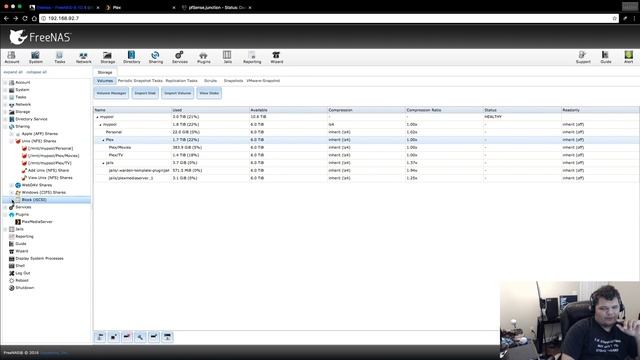Image resolution: width=640 pixels, height=360 pixels.
Task: Open the Guide toolbar icon
Action: [x=606, y=57]
